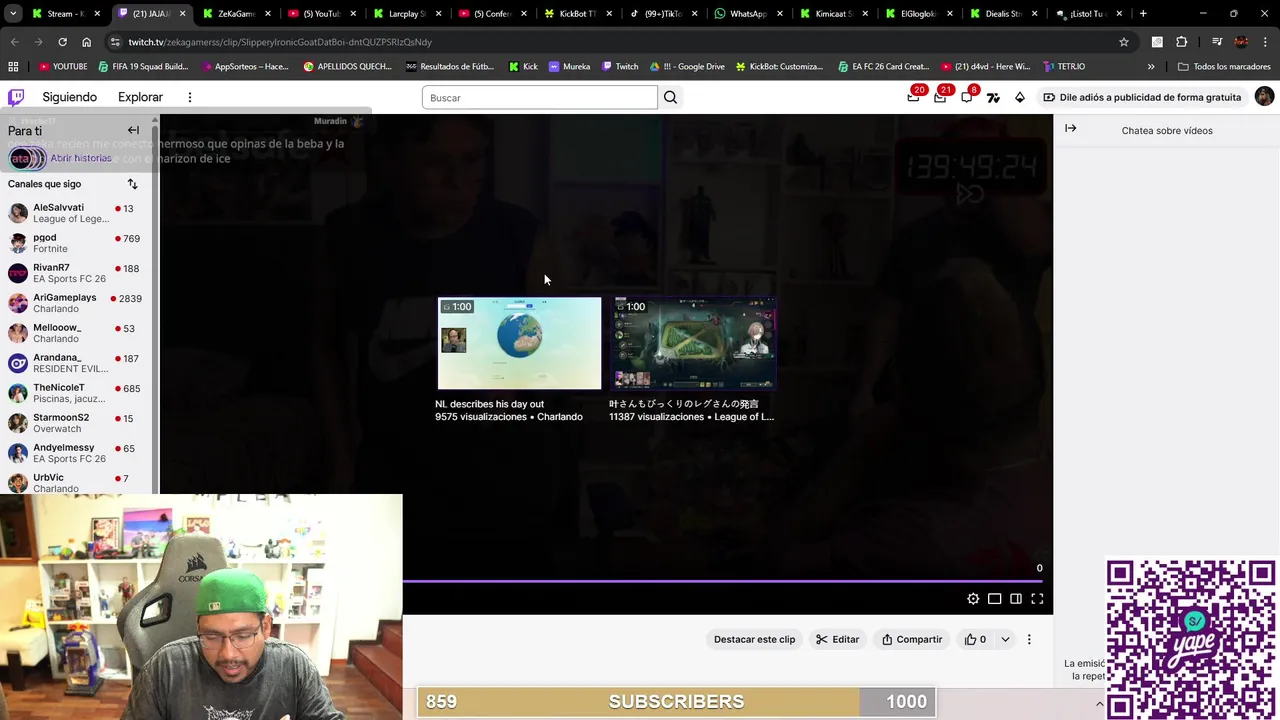This screenshot has width=1280, height=720.
Task: Open the FIFA 19 Squad Builder bookmark
Action: (143, 66)
